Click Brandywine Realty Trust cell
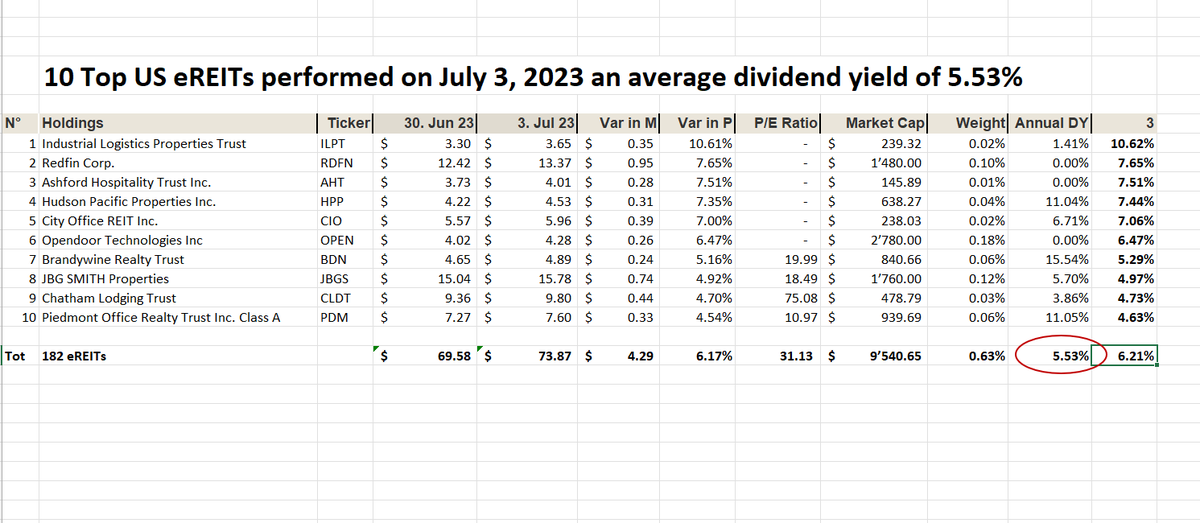This screenshot has height=523, width=1200. (x=177, y=260)
